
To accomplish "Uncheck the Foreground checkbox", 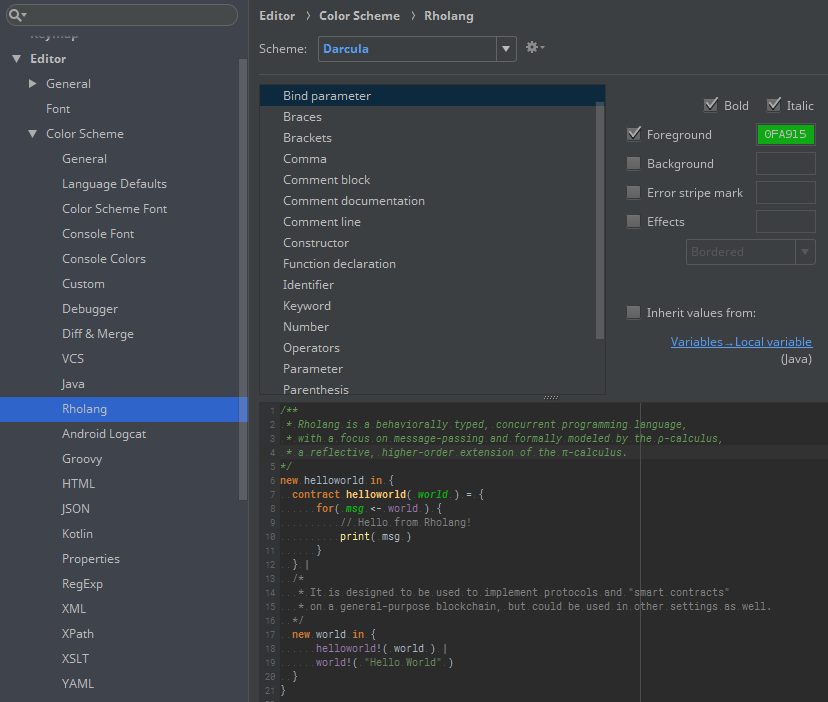I will (x=634, y=134).
